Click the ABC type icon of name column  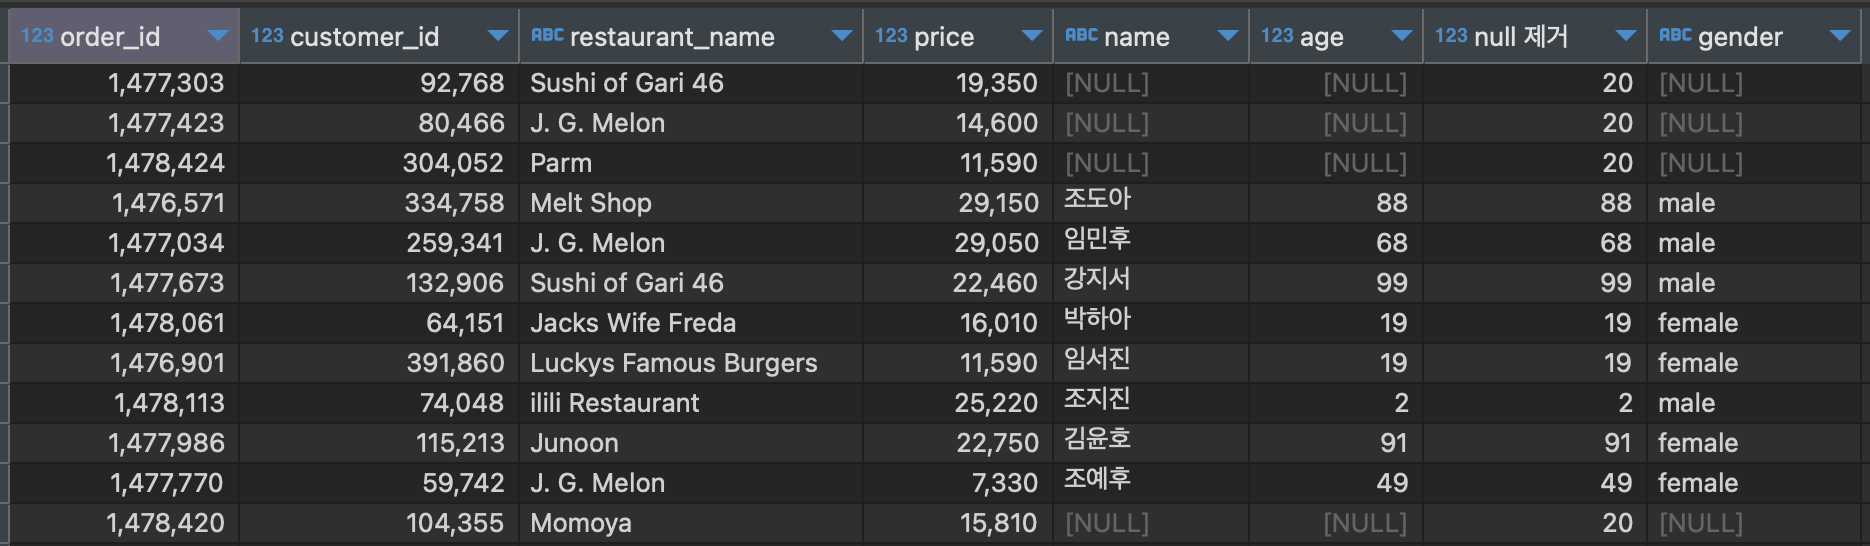click(x=1081, y=36)
